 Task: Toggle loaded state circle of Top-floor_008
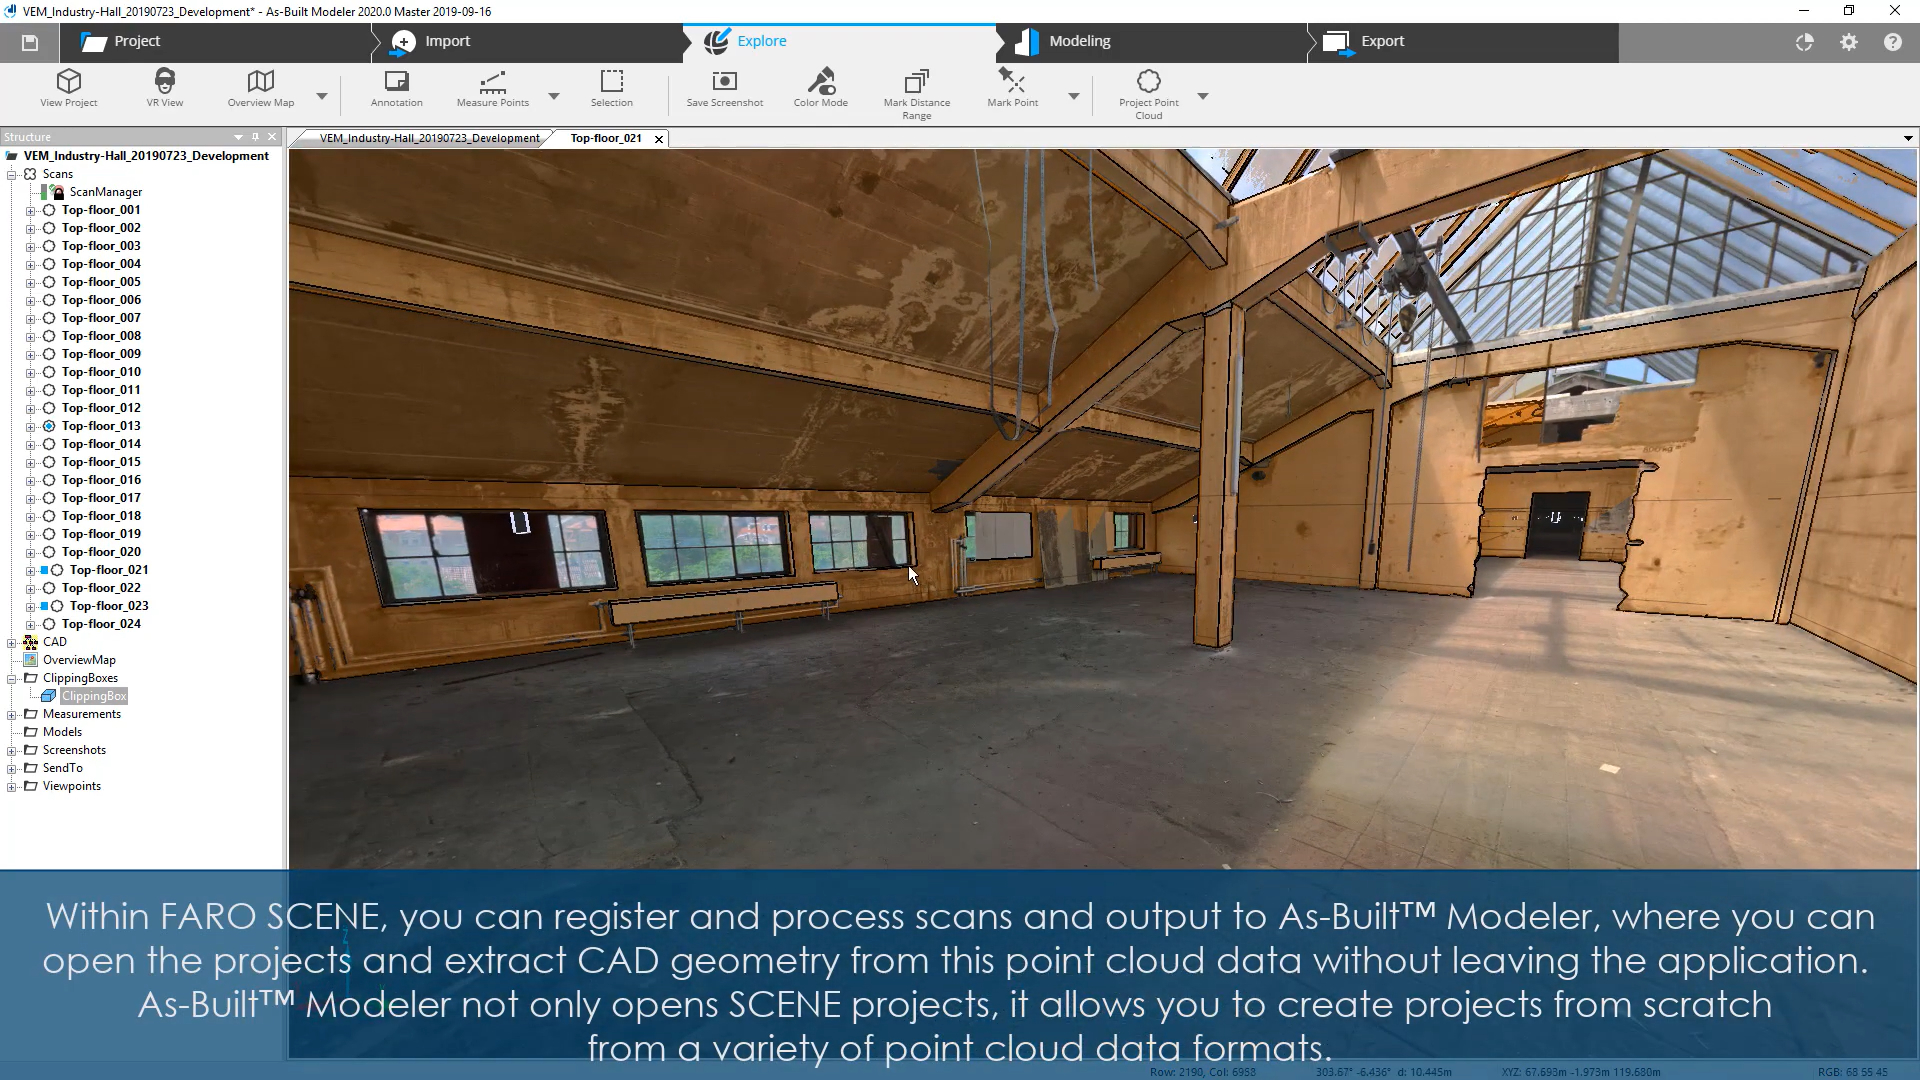click(48, 336)
